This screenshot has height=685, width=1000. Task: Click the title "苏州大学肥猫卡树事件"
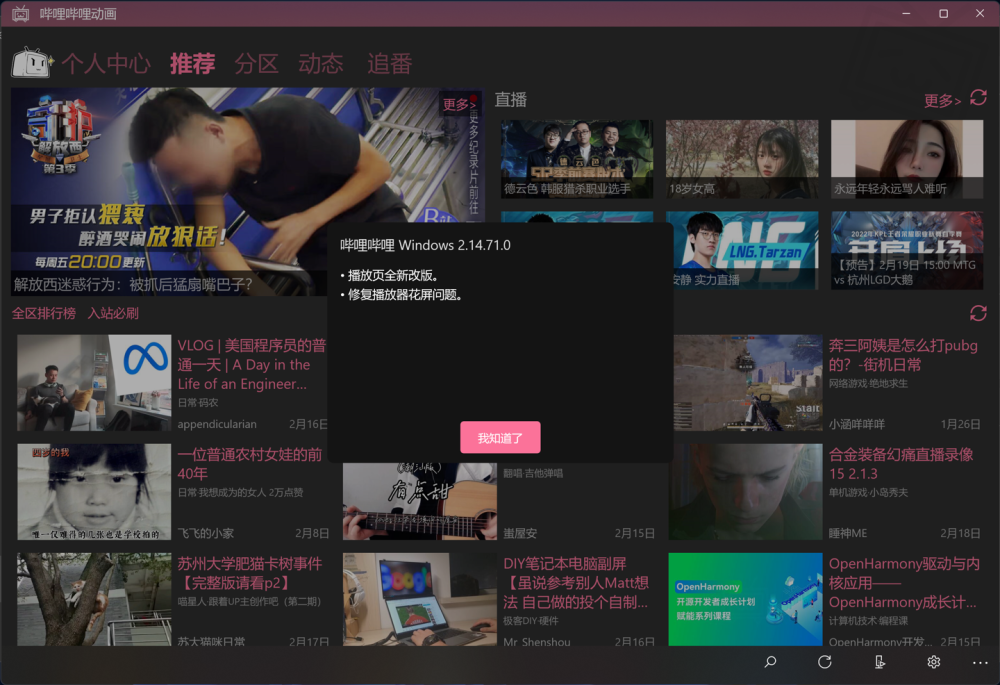pos(249,573)
